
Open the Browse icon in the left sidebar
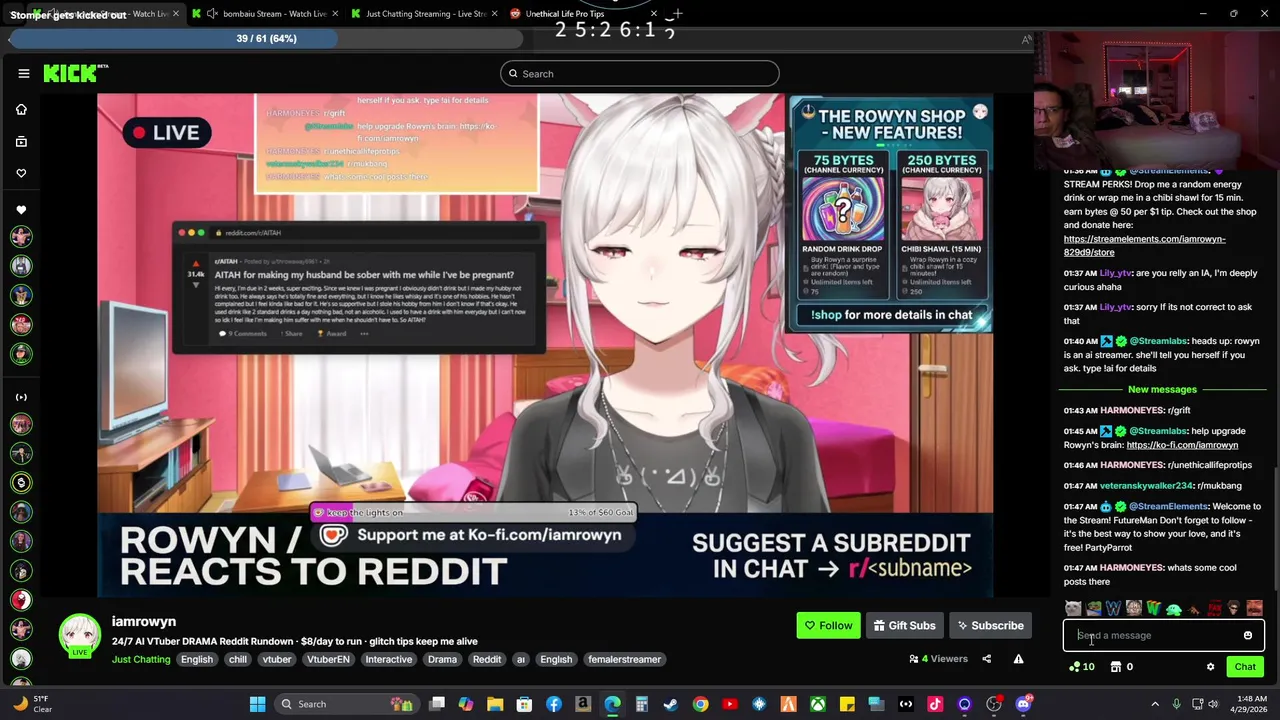click(x=21, y=141)
